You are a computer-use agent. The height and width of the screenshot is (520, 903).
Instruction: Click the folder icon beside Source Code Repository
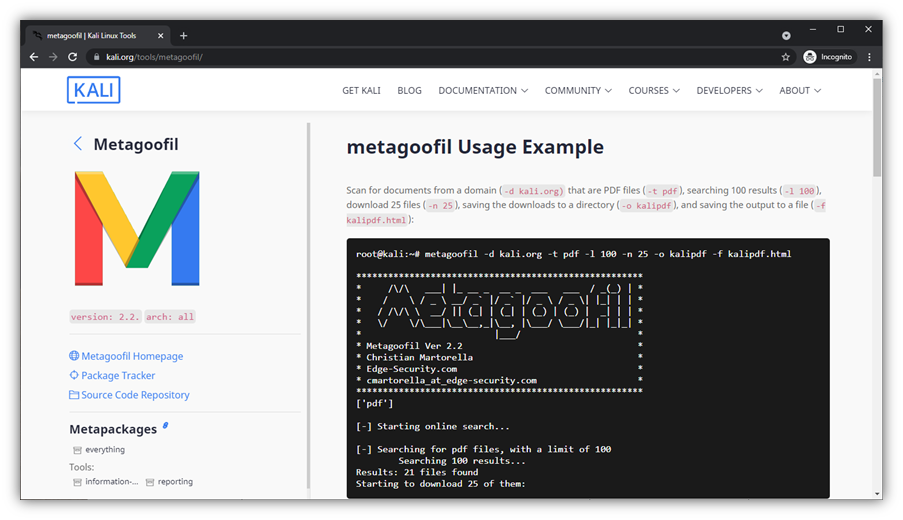tap(74, 395)
